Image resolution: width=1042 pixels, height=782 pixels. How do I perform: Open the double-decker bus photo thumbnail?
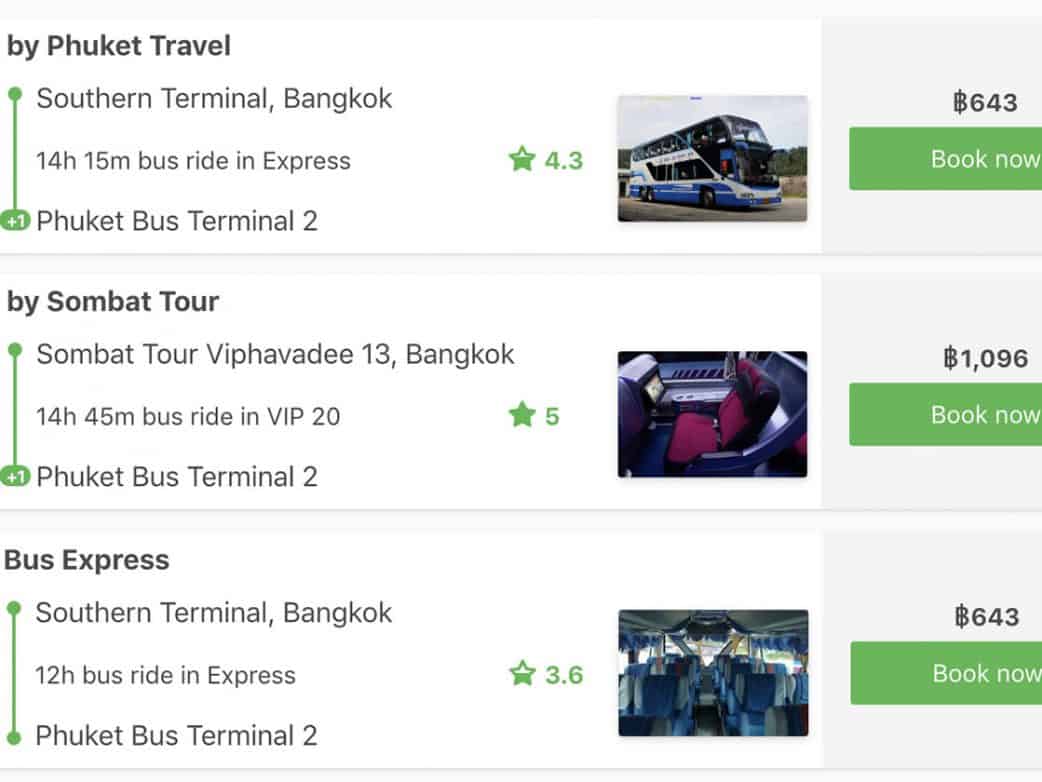[712, 158]
